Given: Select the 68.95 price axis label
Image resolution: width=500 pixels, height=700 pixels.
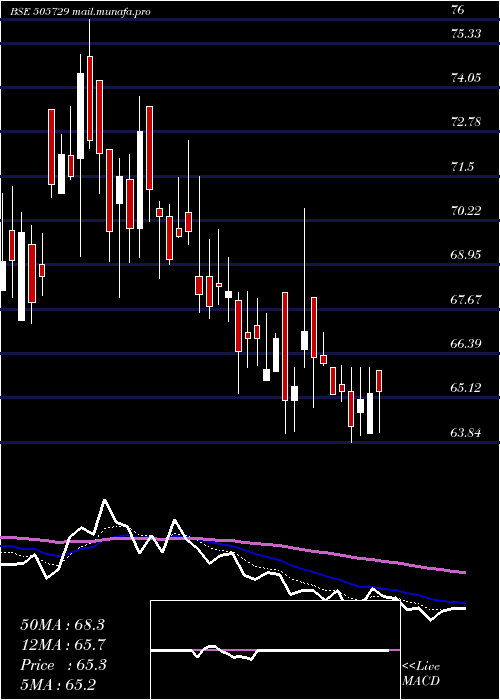Looking at the screenshot, I should click(x=466, y=255).
